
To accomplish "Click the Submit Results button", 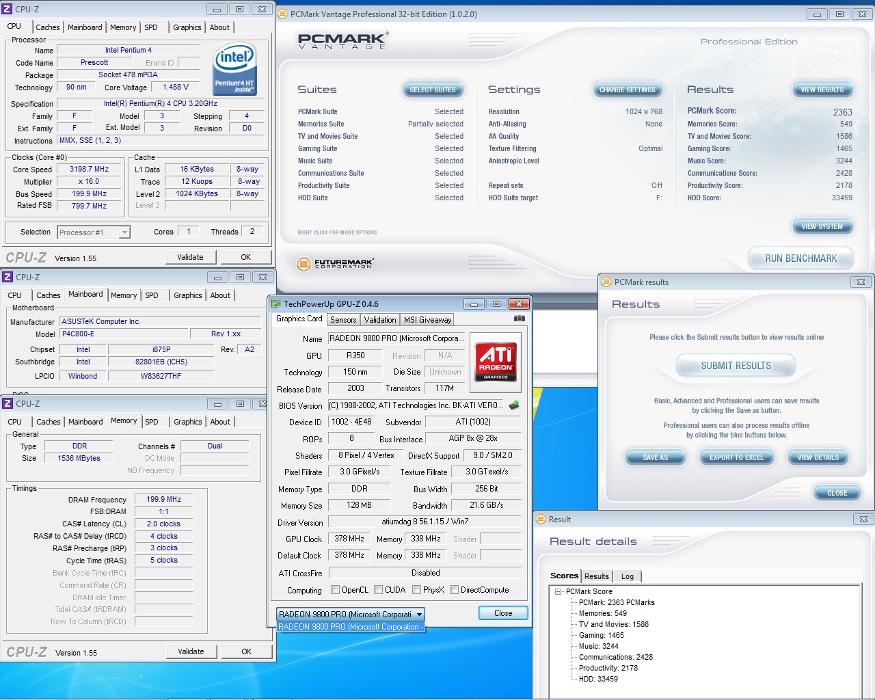I will point(736,365).
